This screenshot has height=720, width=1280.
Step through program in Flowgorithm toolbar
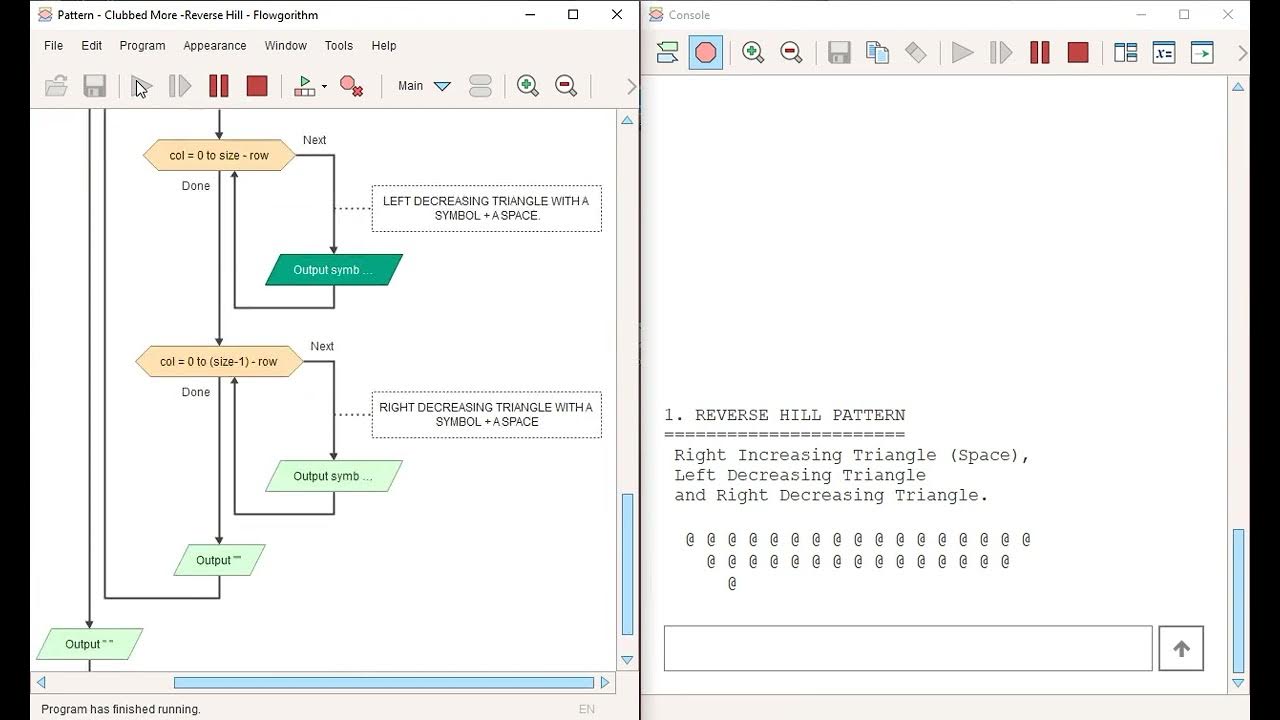coord(180,86)
